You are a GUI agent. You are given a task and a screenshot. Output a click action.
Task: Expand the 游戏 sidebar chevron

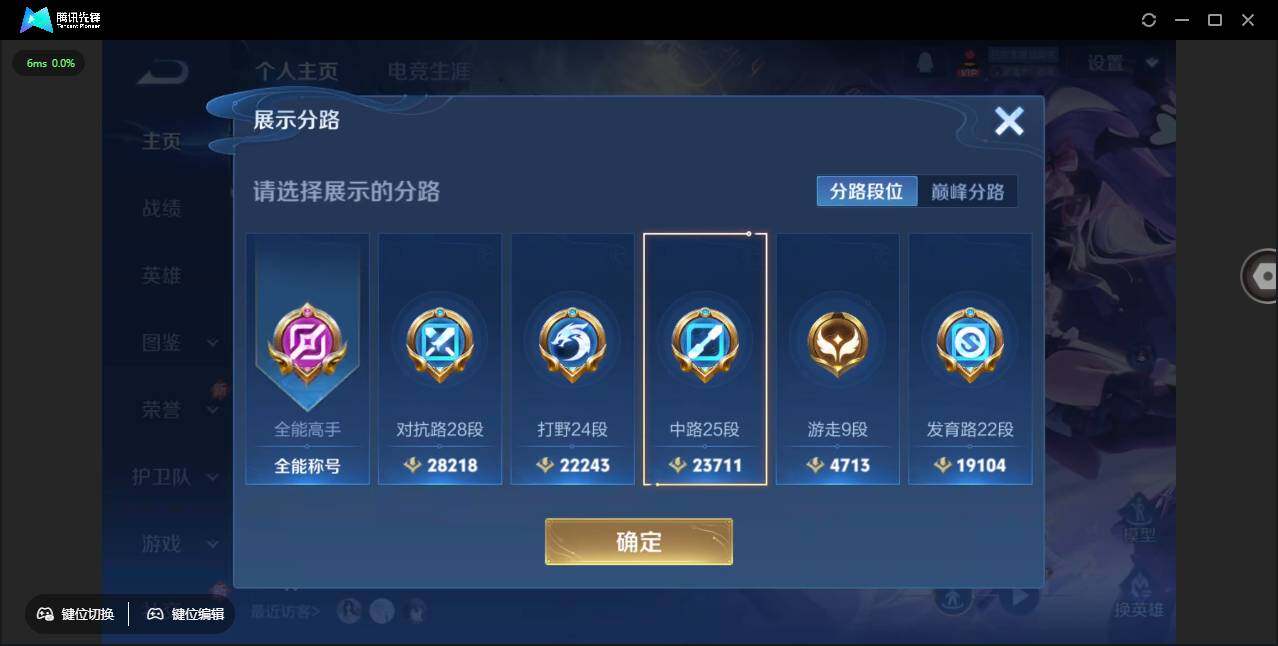(212, 545)
